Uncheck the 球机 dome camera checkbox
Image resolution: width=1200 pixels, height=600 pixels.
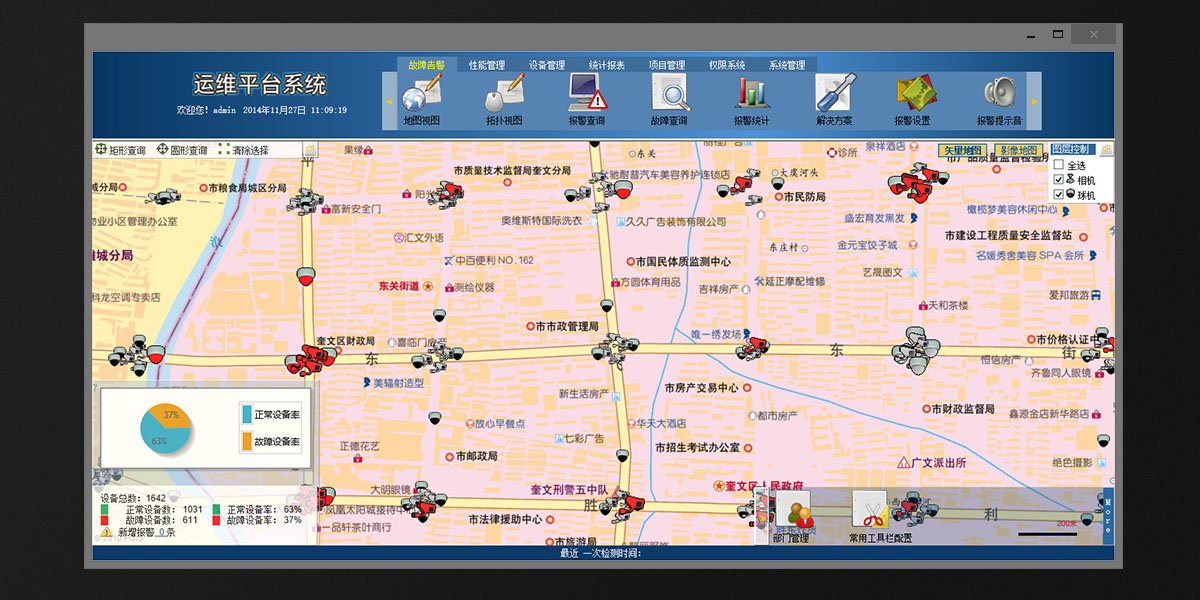tap(1058, 194)
